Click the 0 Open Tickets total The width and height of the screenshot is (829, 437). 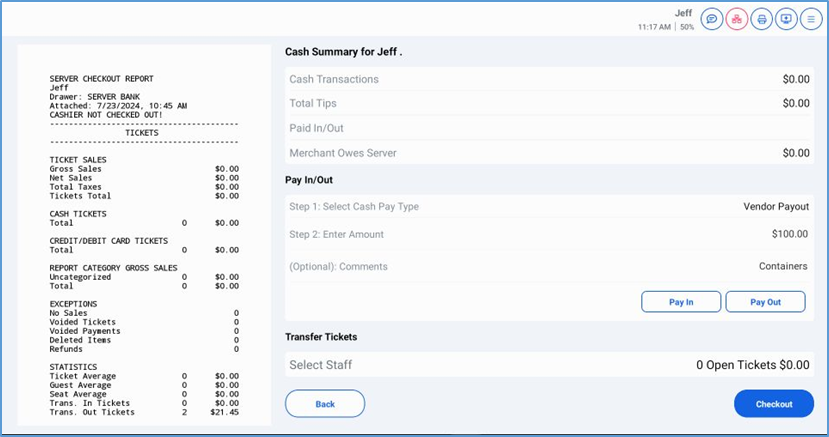click(x=752, y=366)
